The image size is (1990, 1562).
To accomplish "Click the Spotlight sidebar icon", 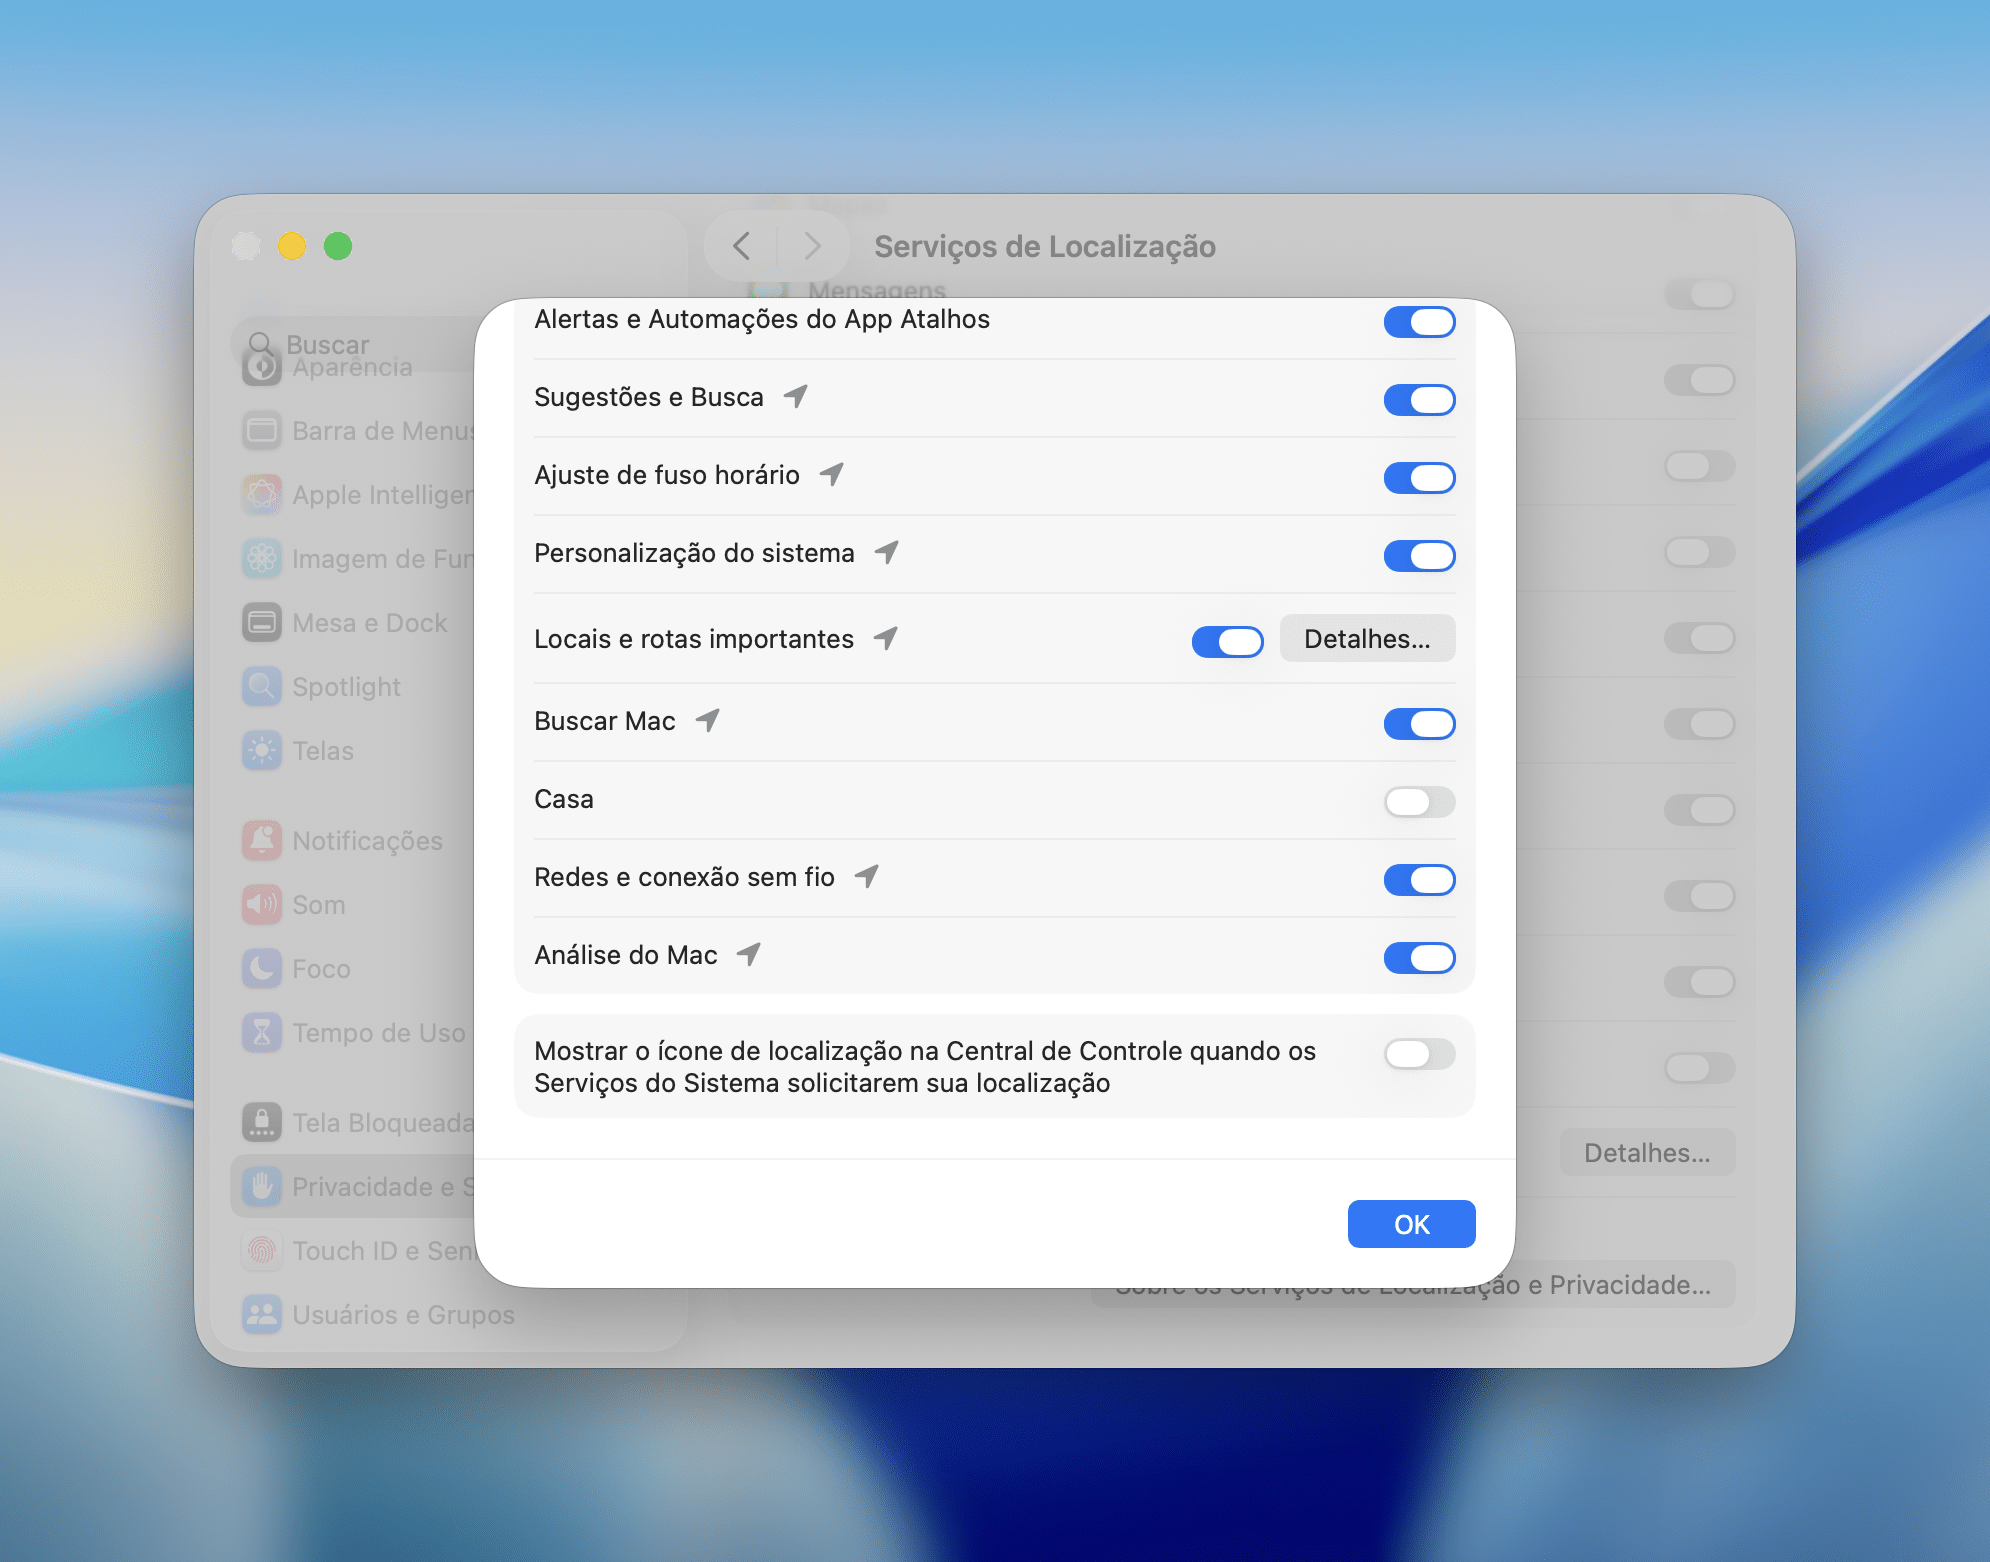I will point(262,687).
